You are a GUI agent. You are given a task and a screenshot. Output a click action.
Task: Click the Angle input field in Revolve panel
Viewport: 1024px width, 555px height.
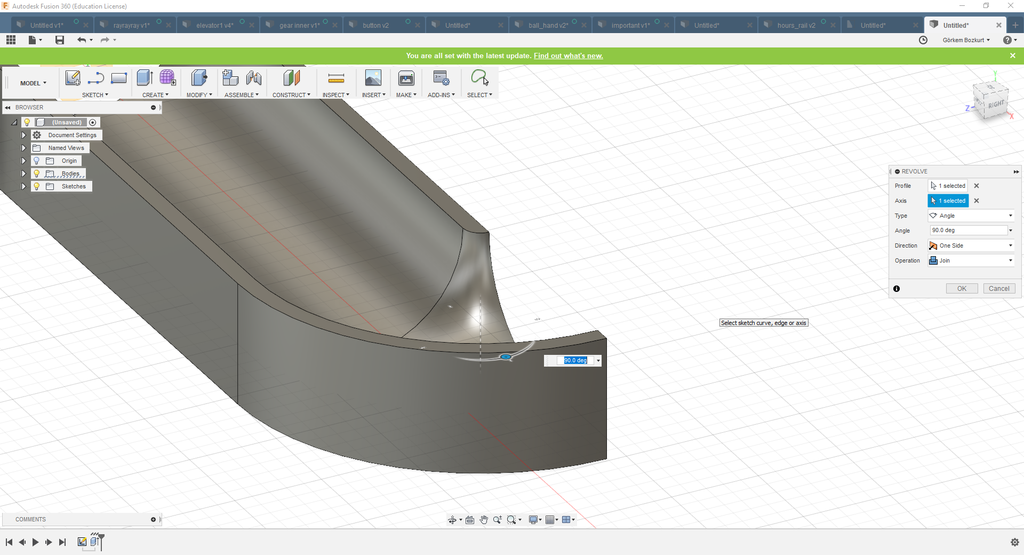click(x=966, y=230)
